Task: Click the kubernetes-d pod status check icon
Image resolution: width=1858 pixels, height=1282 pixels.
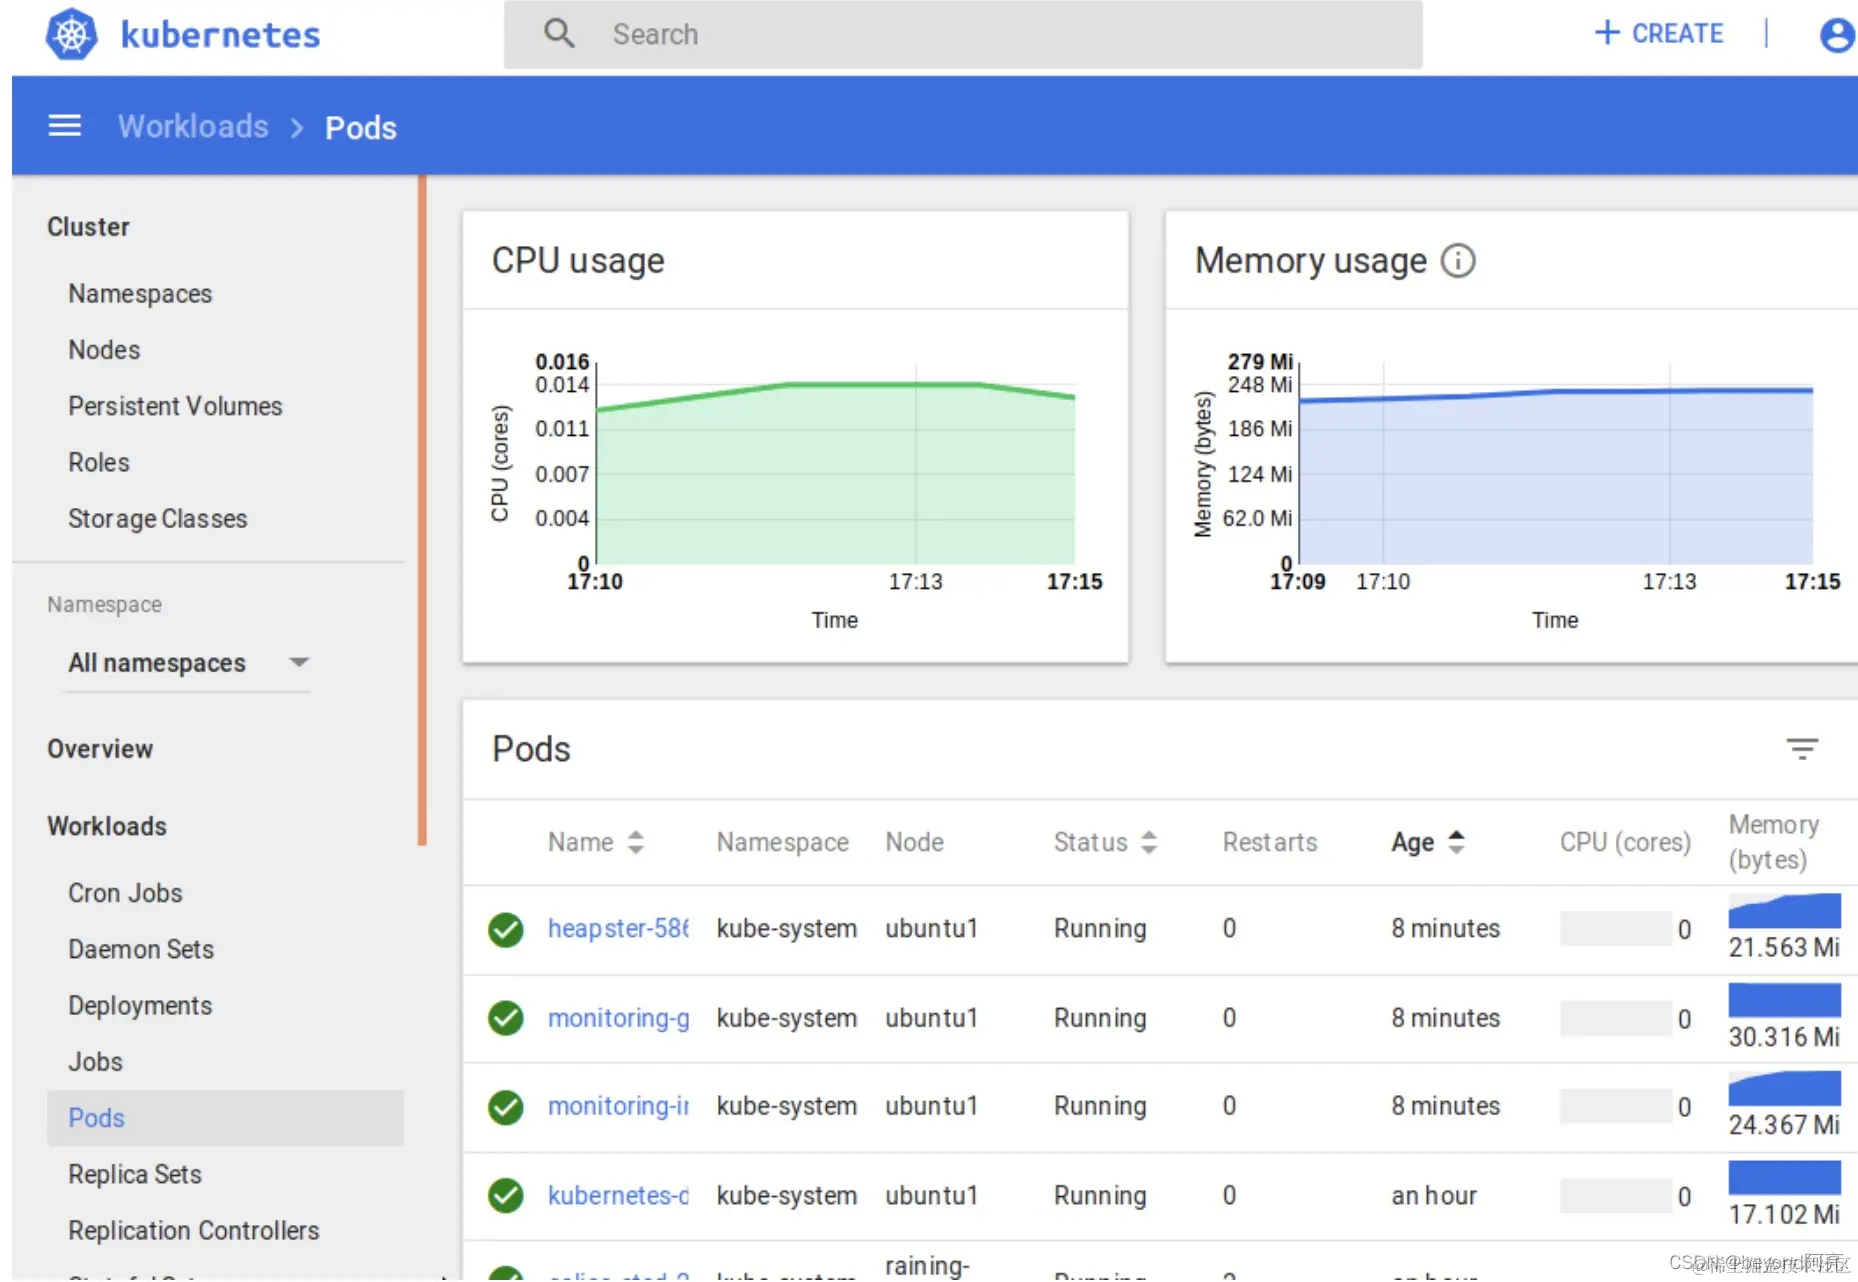Action: (x=506, y=1196)
